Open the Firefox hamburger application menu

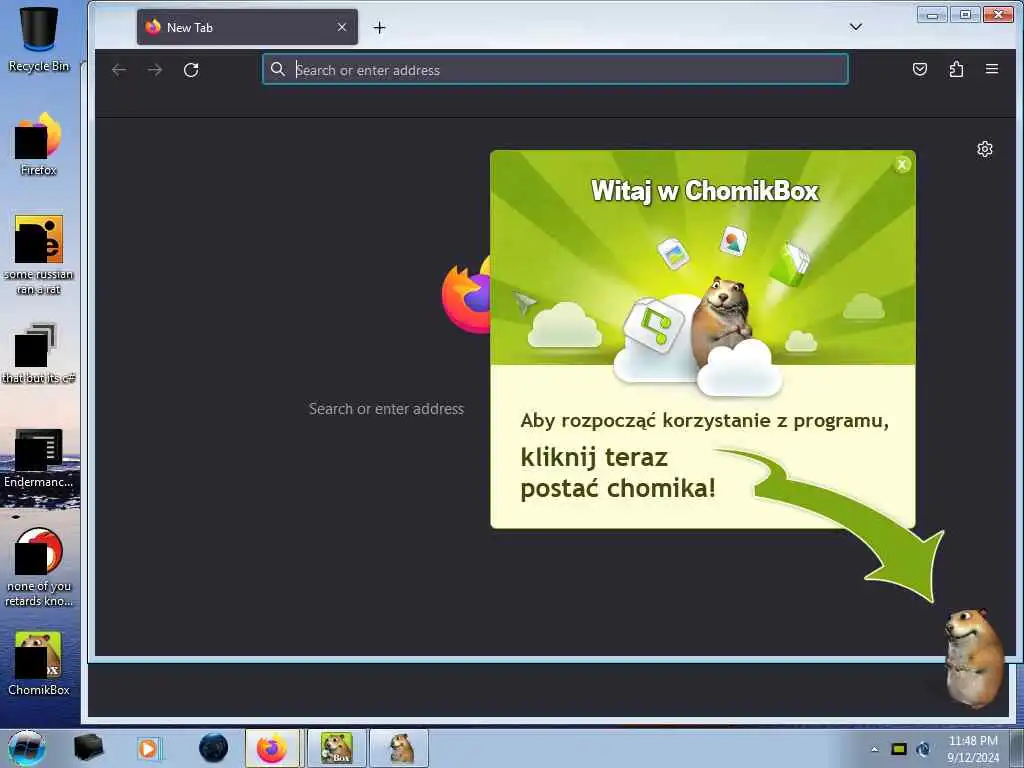tap(991, 69)
